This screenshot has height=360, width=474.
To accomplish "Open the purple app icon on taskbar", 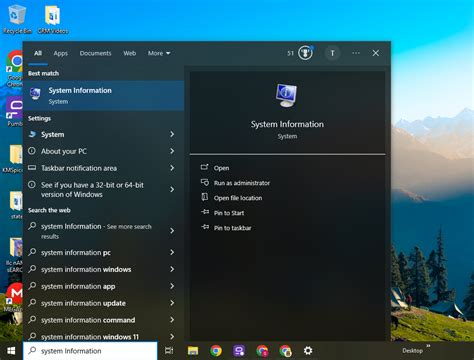I will [x=239, y=351].
